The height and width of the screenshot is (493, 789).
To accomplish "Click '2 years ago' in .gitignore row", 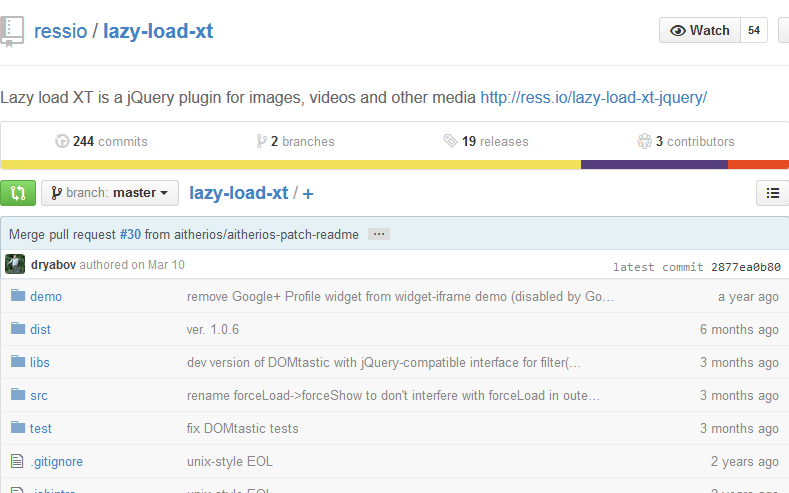I will point(745,461).
